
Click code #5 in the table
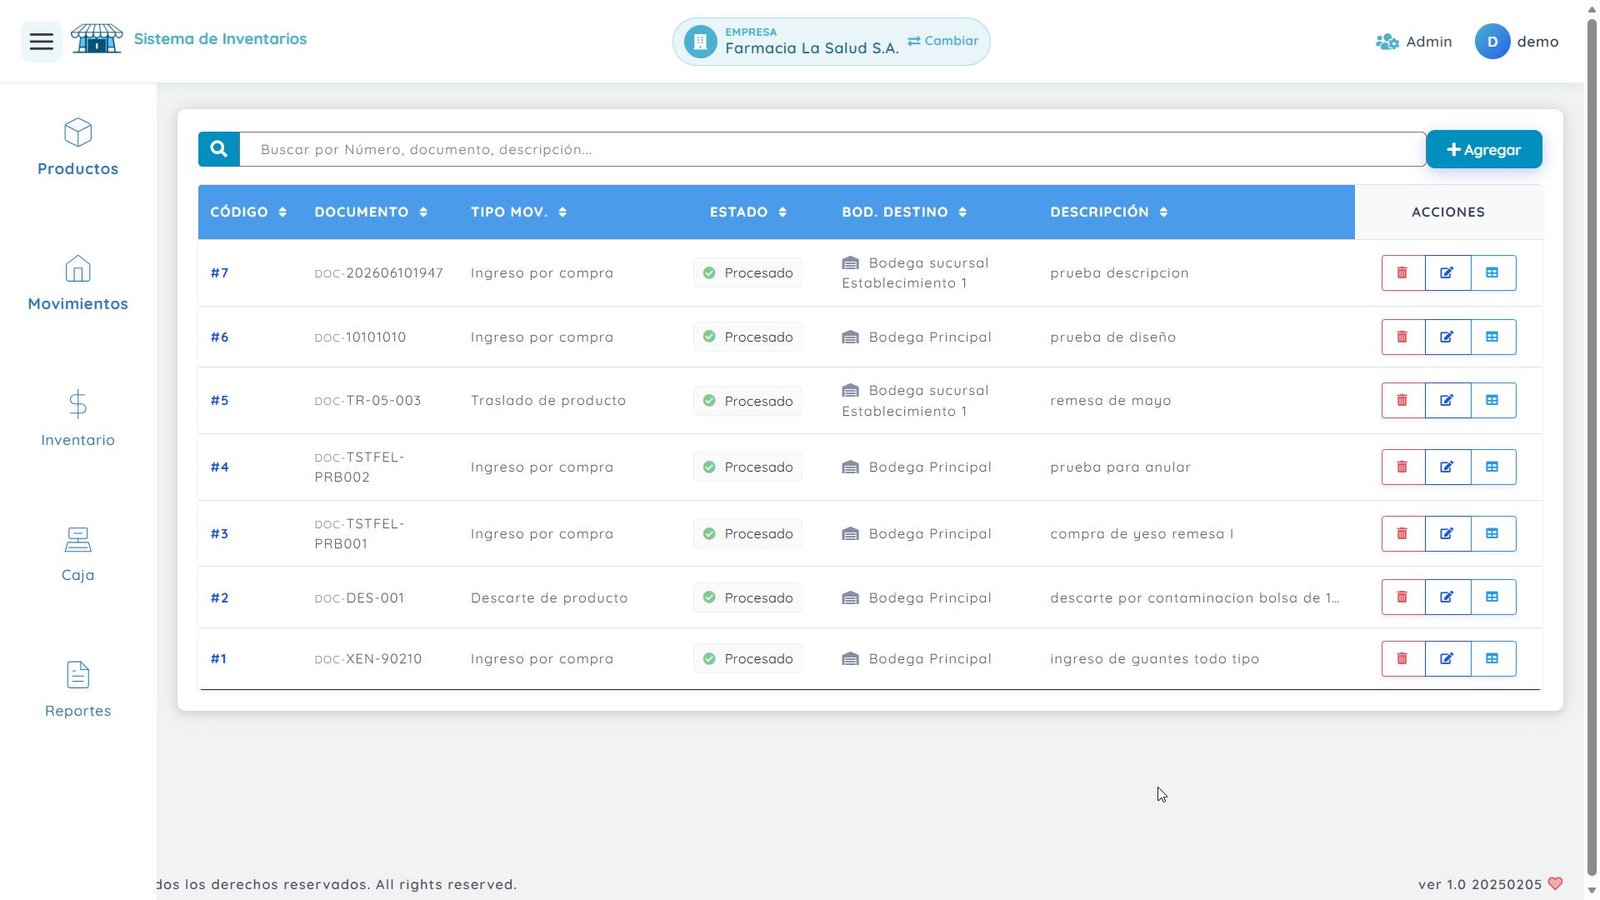pyautogui.click(x=219, y=400)
